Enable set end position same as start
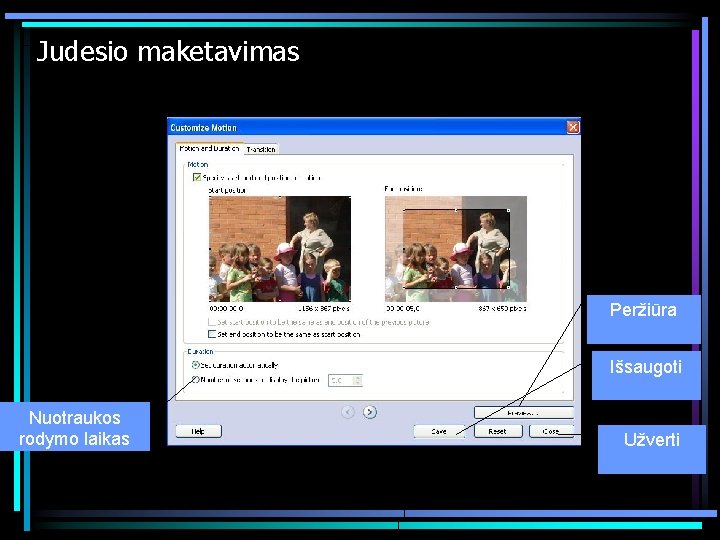 pyautogui.click(x=212, y=334)
